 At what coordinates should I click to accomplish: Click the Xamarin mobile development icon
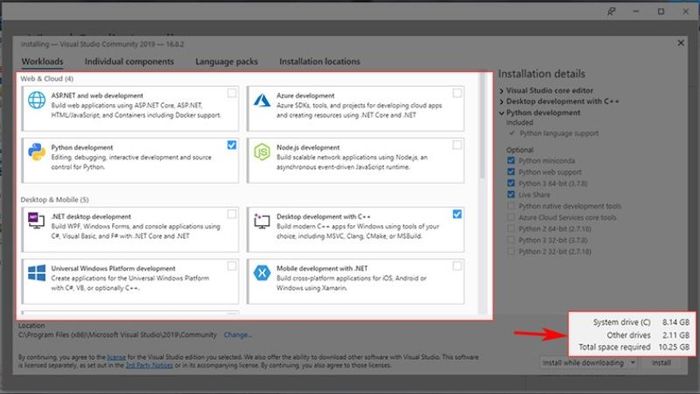pyautogui.click(x=262, y=273)
